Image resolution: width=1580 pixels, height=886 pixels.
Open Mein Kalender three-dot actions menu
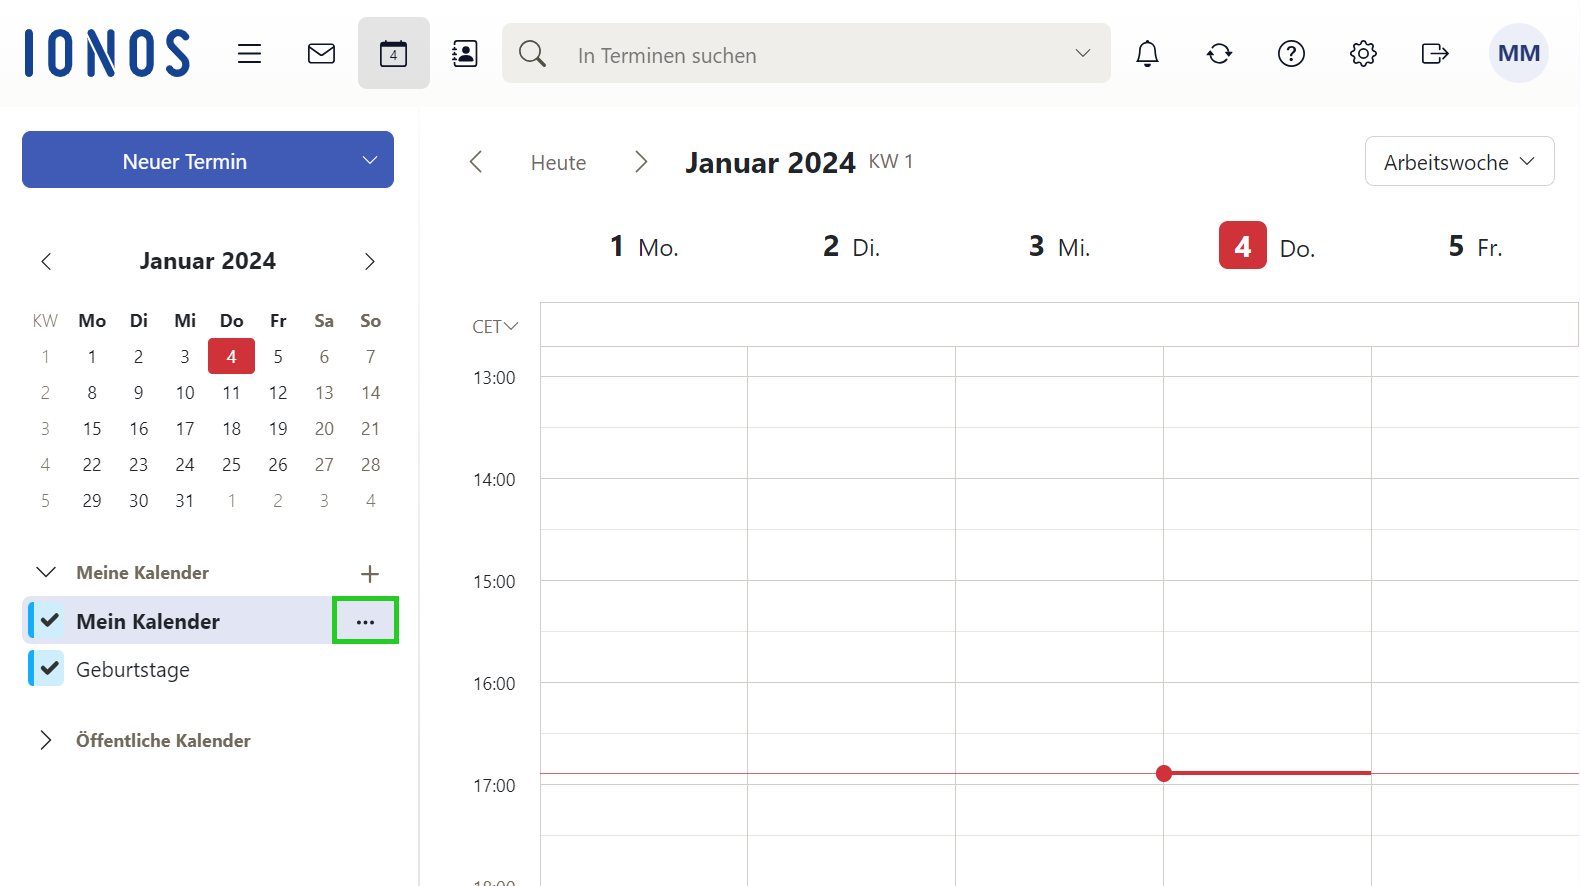(x=365, y=622)
